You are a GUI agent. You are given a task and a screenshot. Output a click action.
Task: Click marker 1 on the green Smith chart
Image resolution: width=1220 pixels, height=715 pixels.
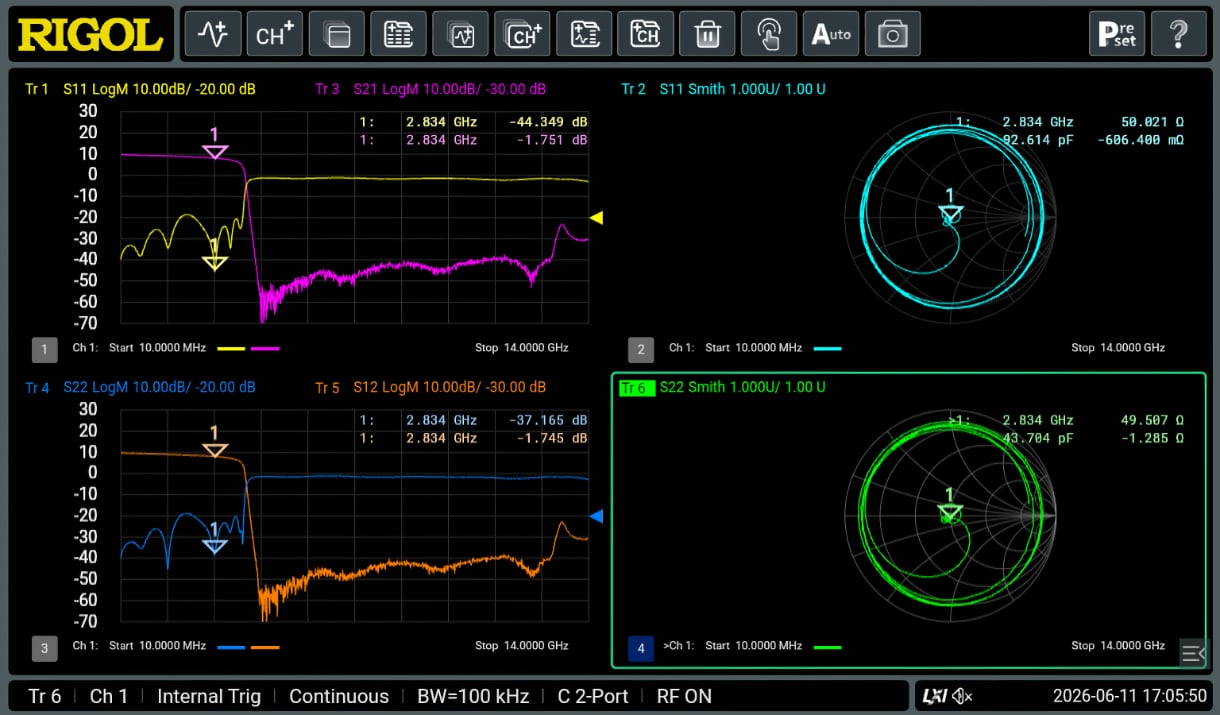pos(950,513)
